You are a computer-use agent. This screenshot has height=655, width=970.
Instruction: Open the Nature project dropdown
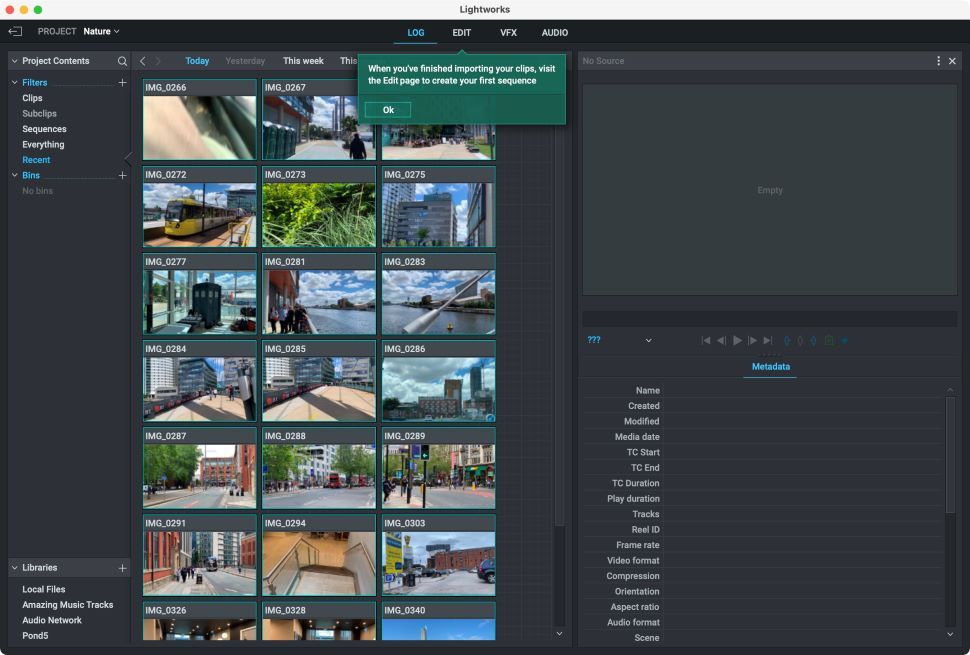coord(99,31)
